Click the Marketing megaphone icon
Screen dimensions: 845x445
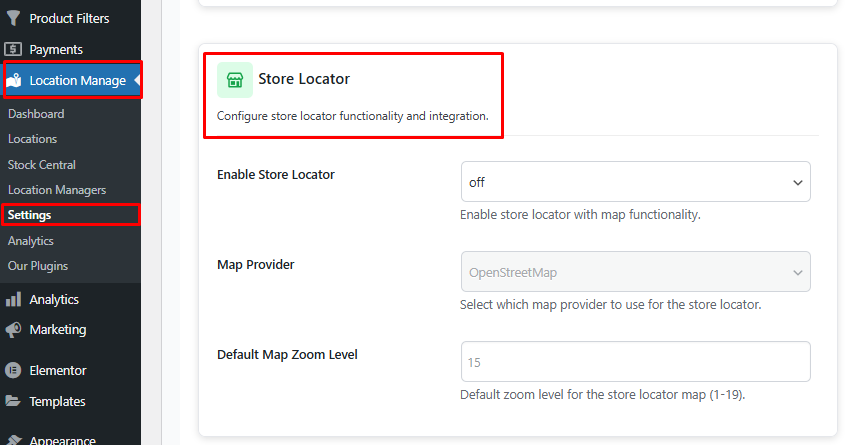coord(14,329)
